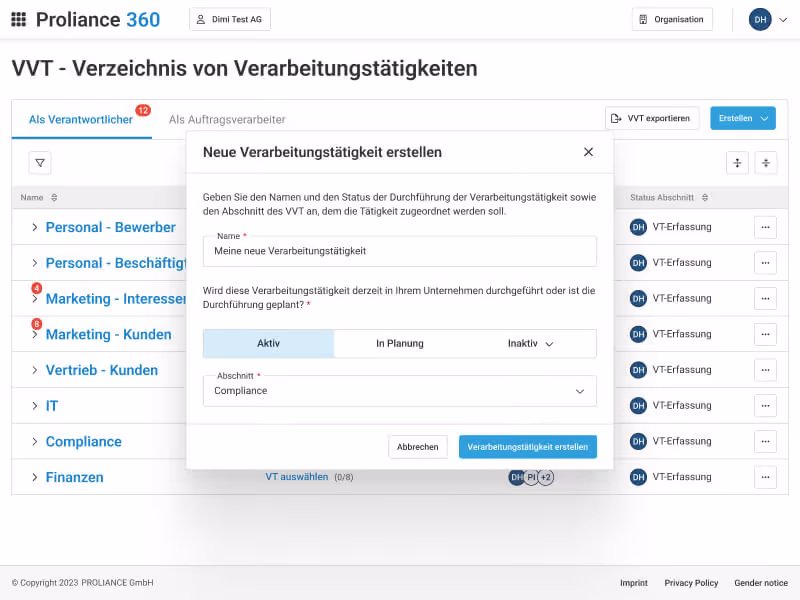Open the Organisation button

click(x=672, y=19)
